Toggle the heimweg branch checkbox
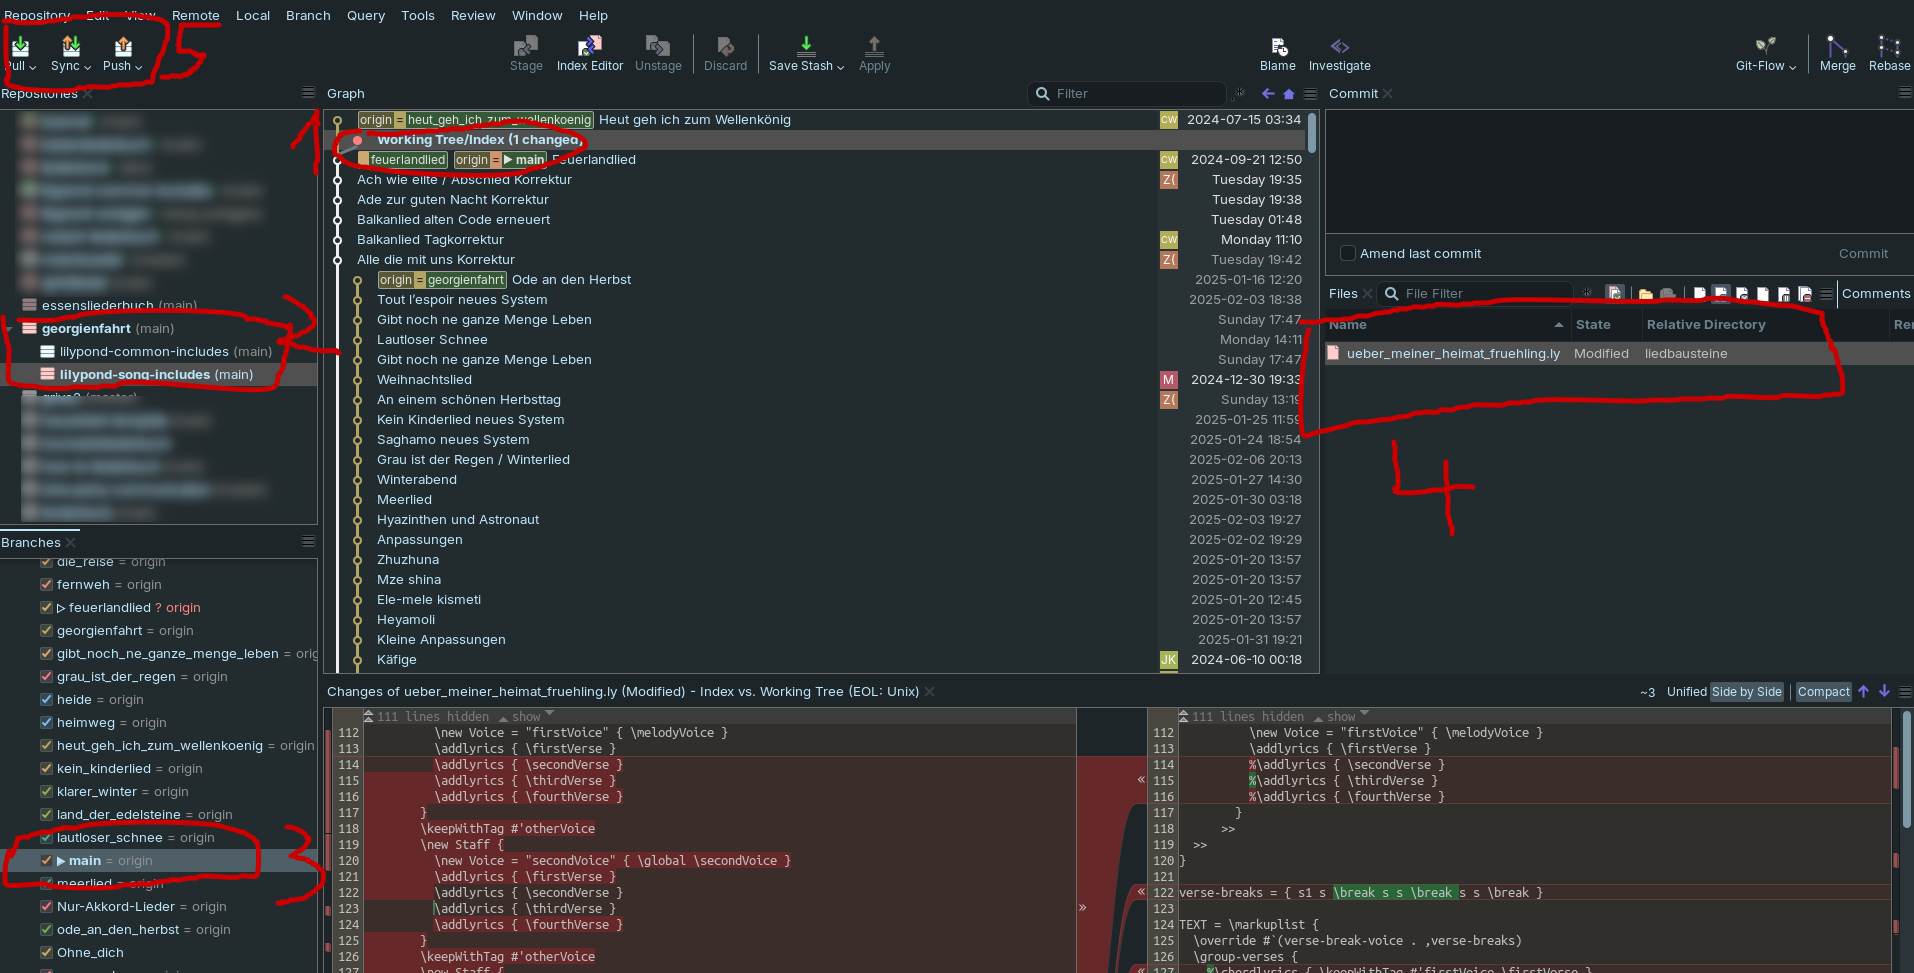 coord(46,723)
